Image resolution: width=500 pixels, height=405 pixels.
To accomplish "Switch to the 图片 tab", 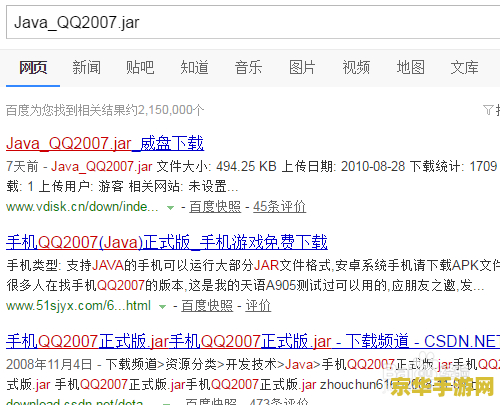I will click(302, 68).
